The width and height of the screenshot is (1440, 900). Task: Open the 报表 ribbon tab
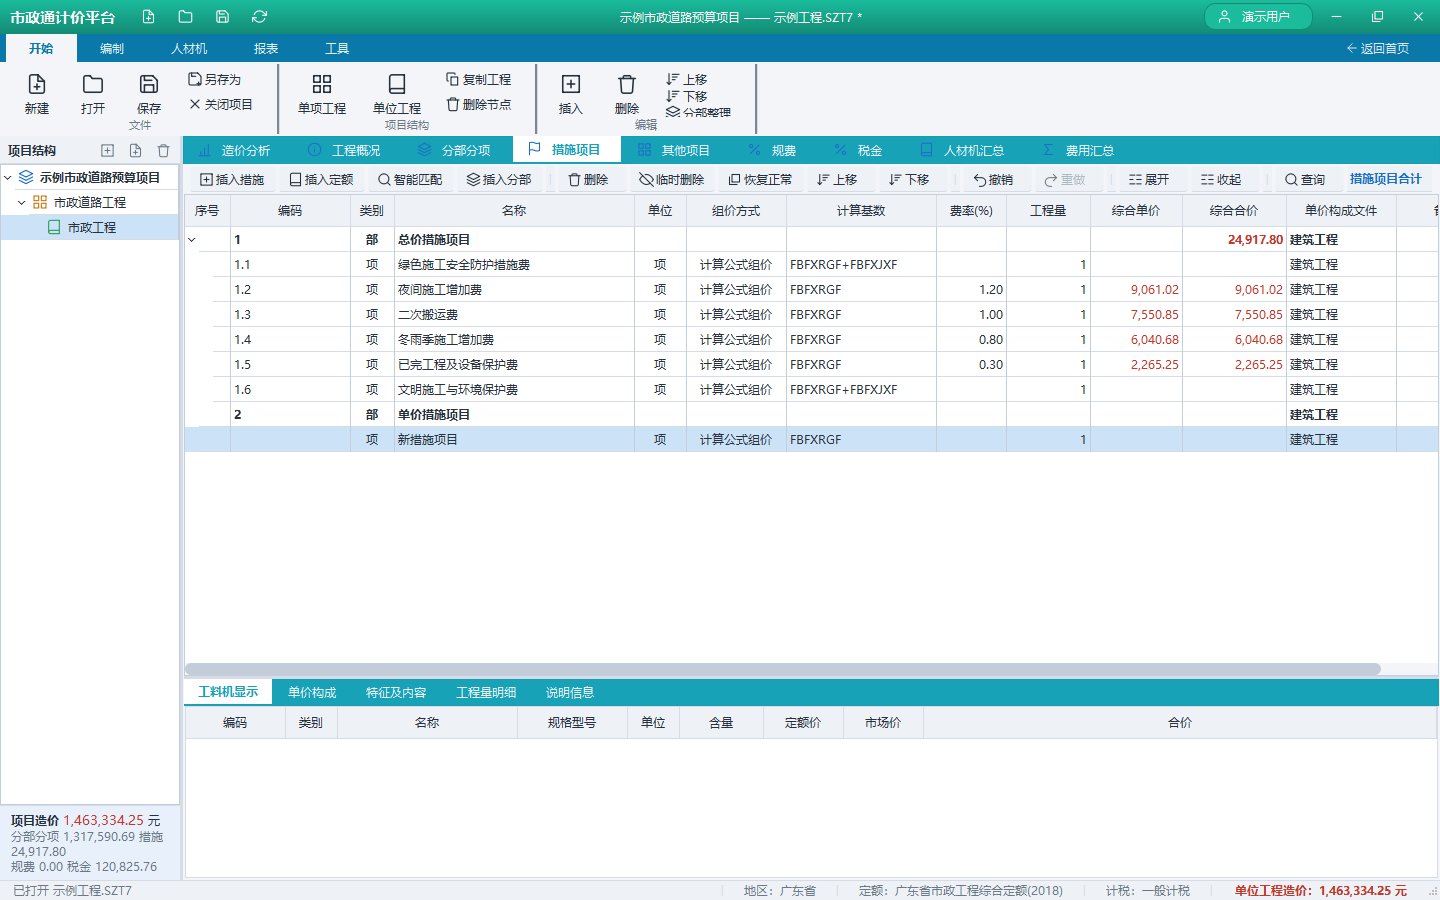266,48
